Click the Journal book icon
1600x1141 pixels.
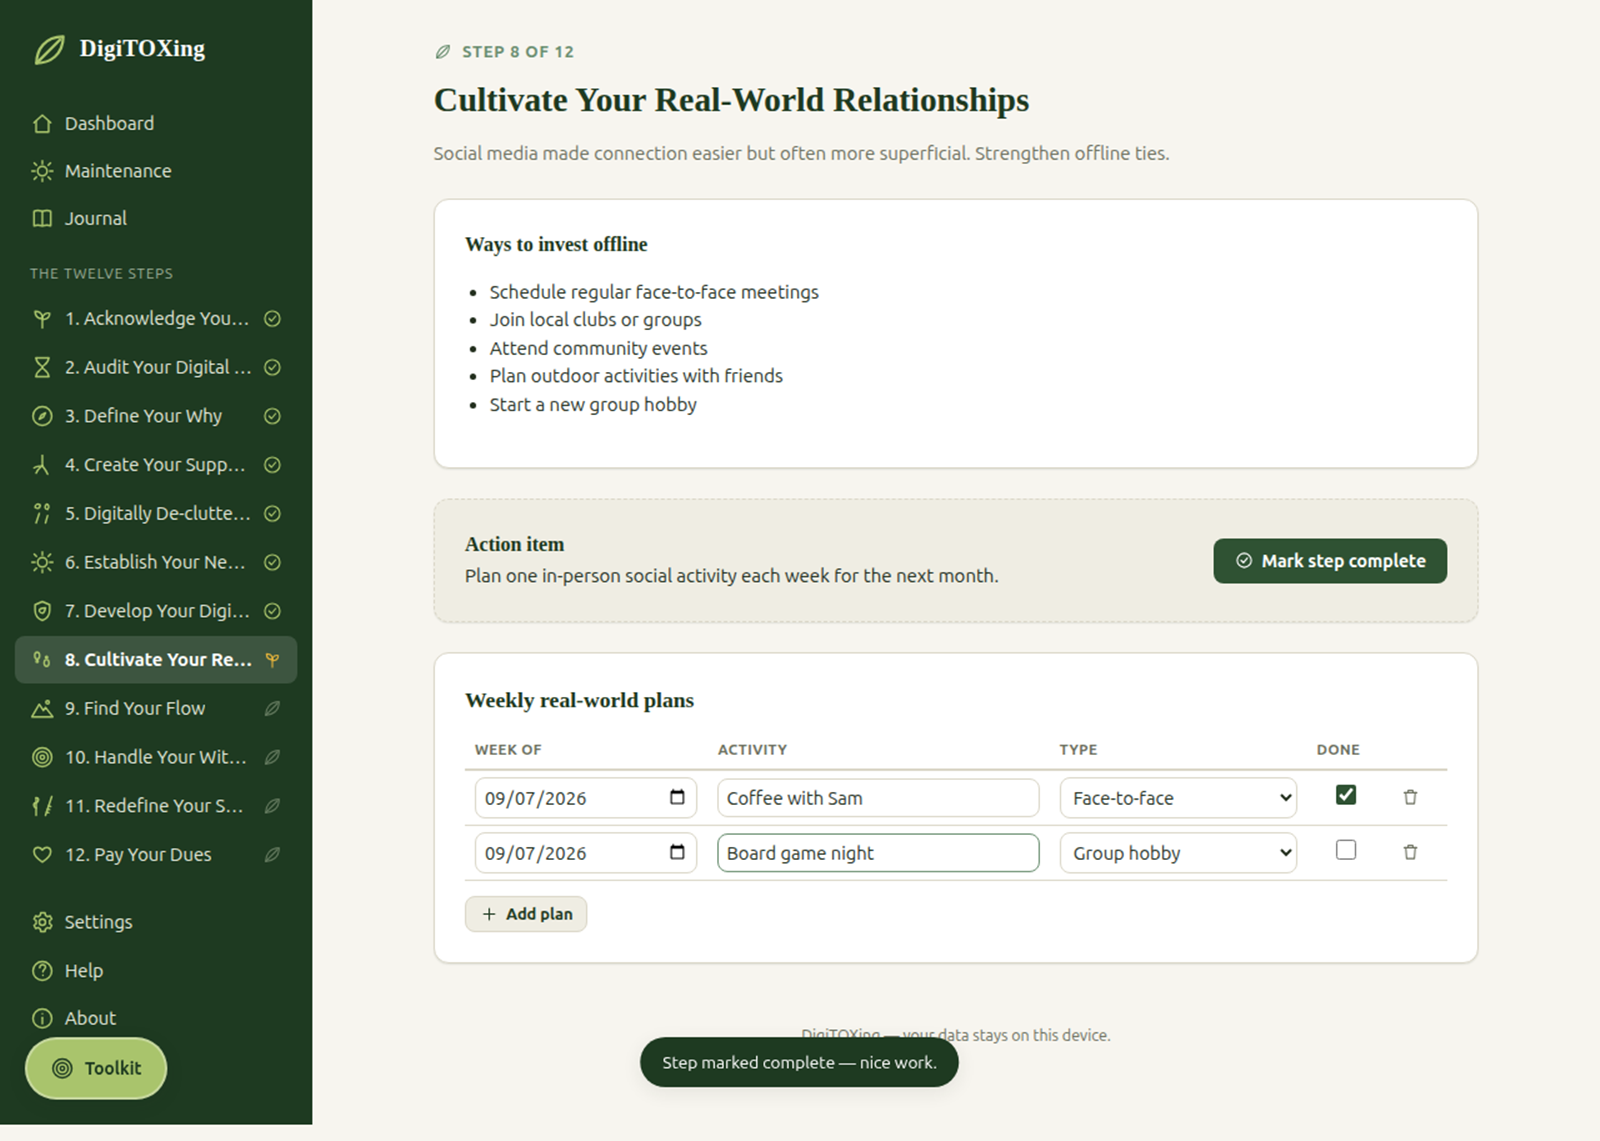coord(42,219)
